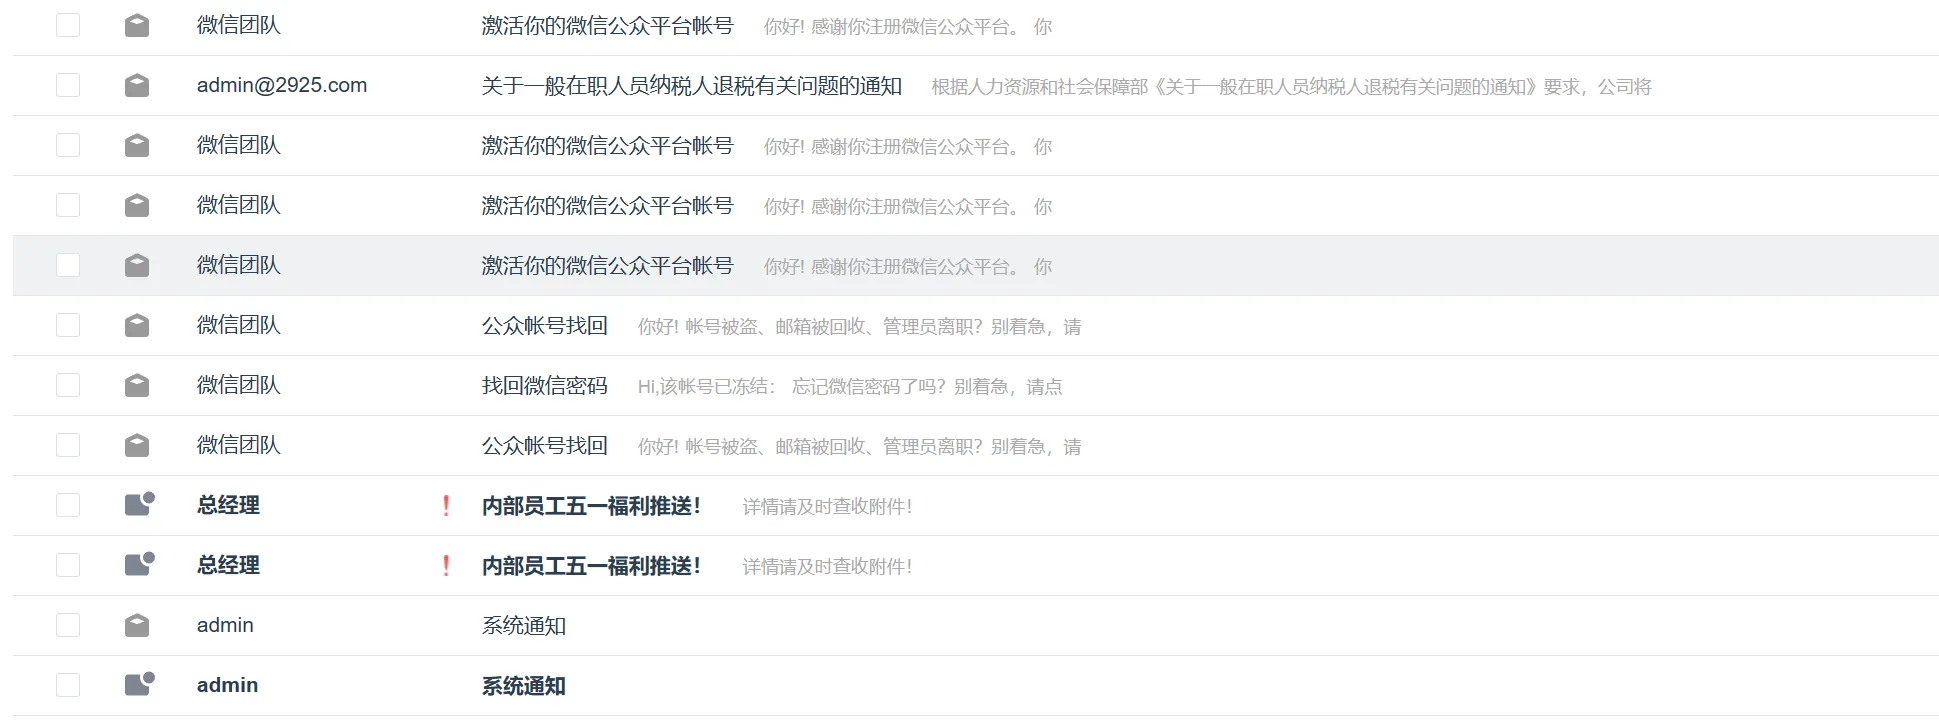Viewport: 1939px width, 723px height.
Task: Click the preview text Hi,该帐号已冻结
Action: 850,387
